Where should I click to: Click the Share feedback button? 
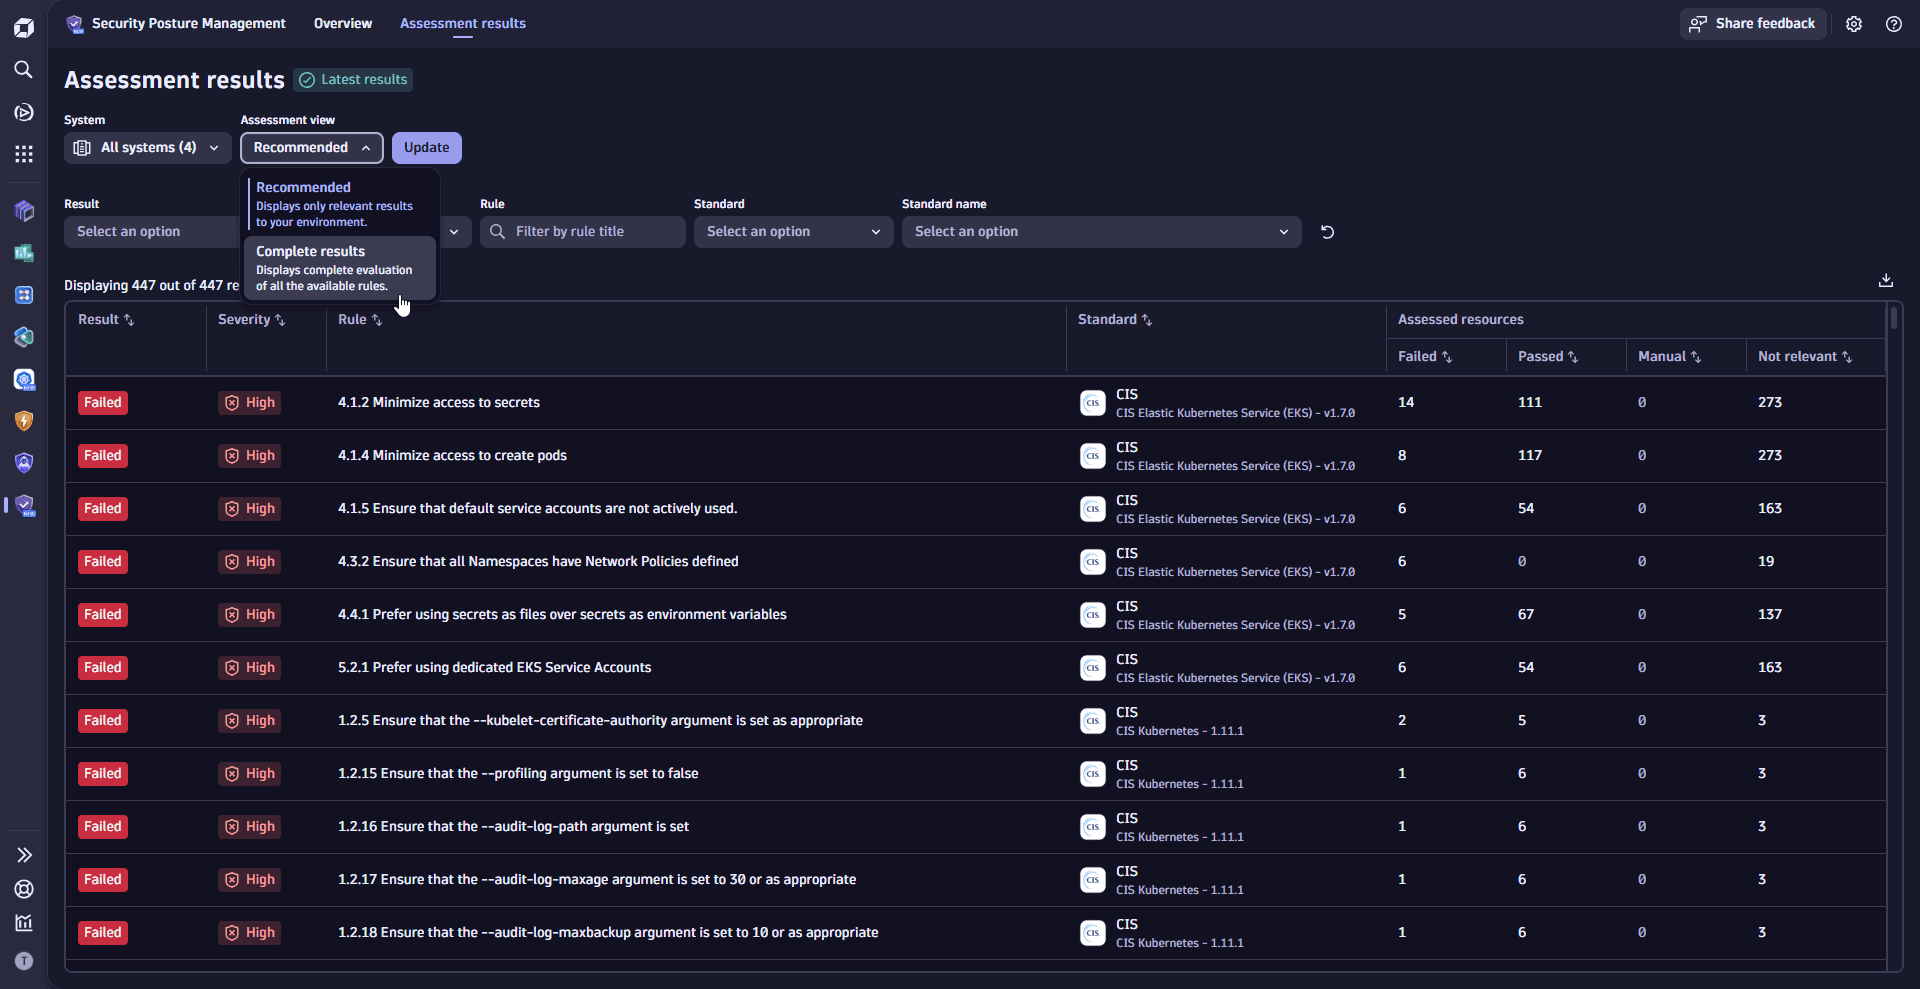1753,23
